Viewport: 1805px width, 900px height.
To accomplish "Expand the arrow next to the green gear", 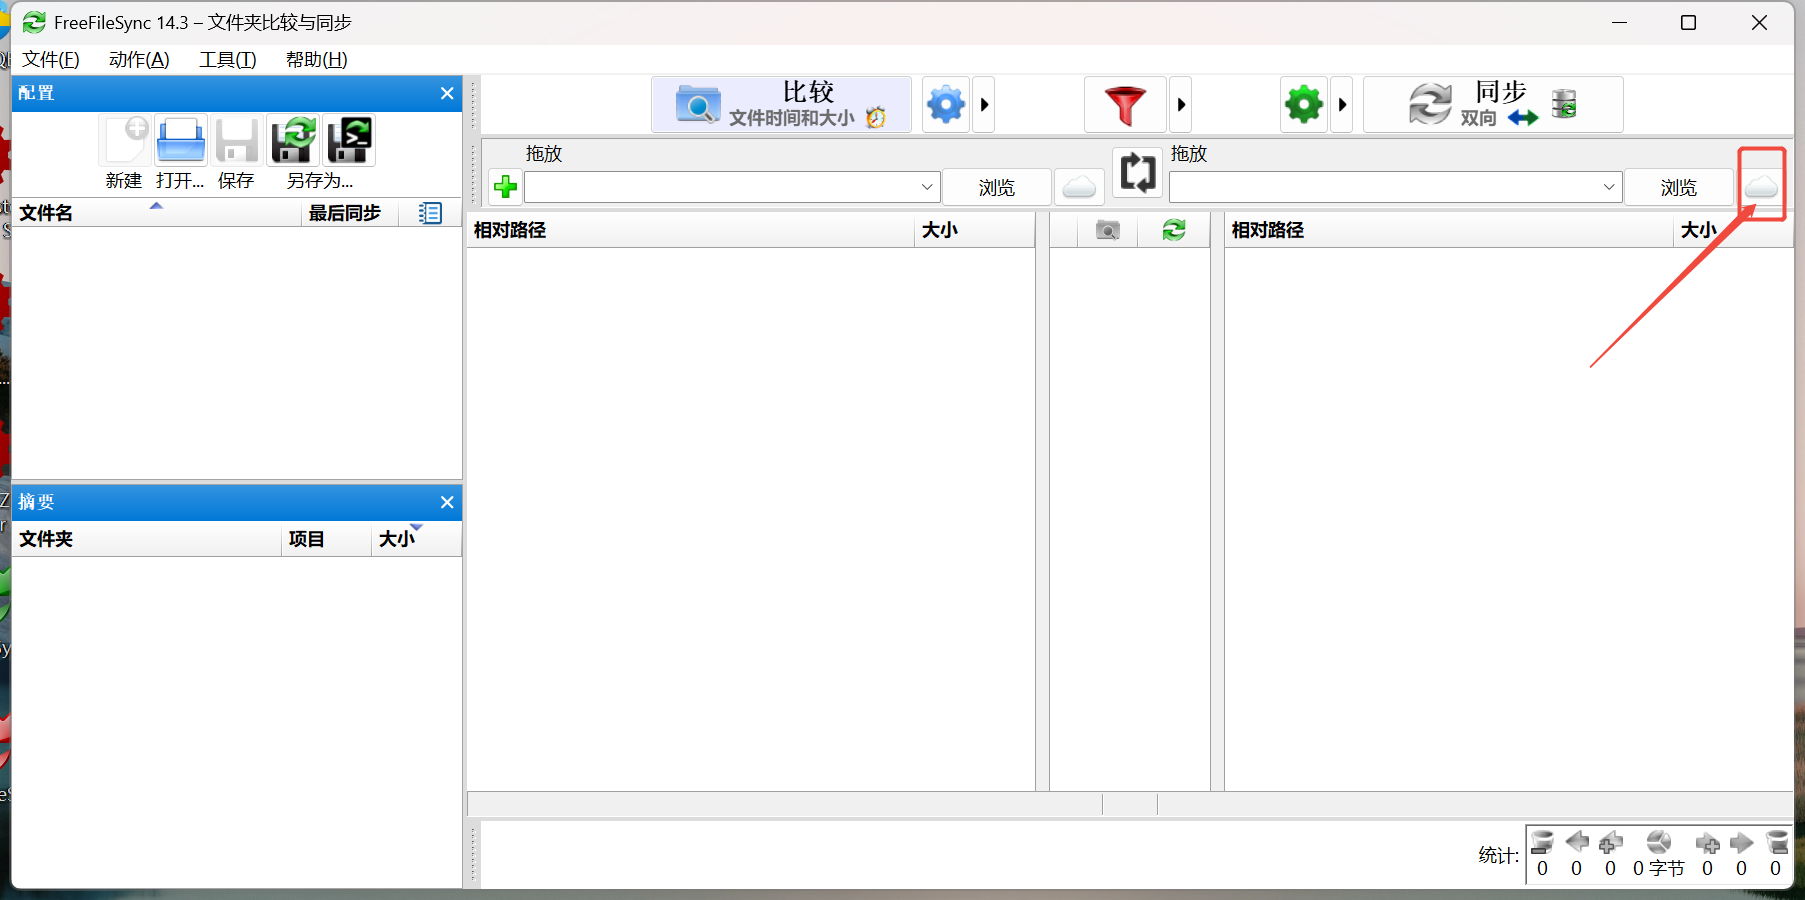I will [x=1342, y=104].
